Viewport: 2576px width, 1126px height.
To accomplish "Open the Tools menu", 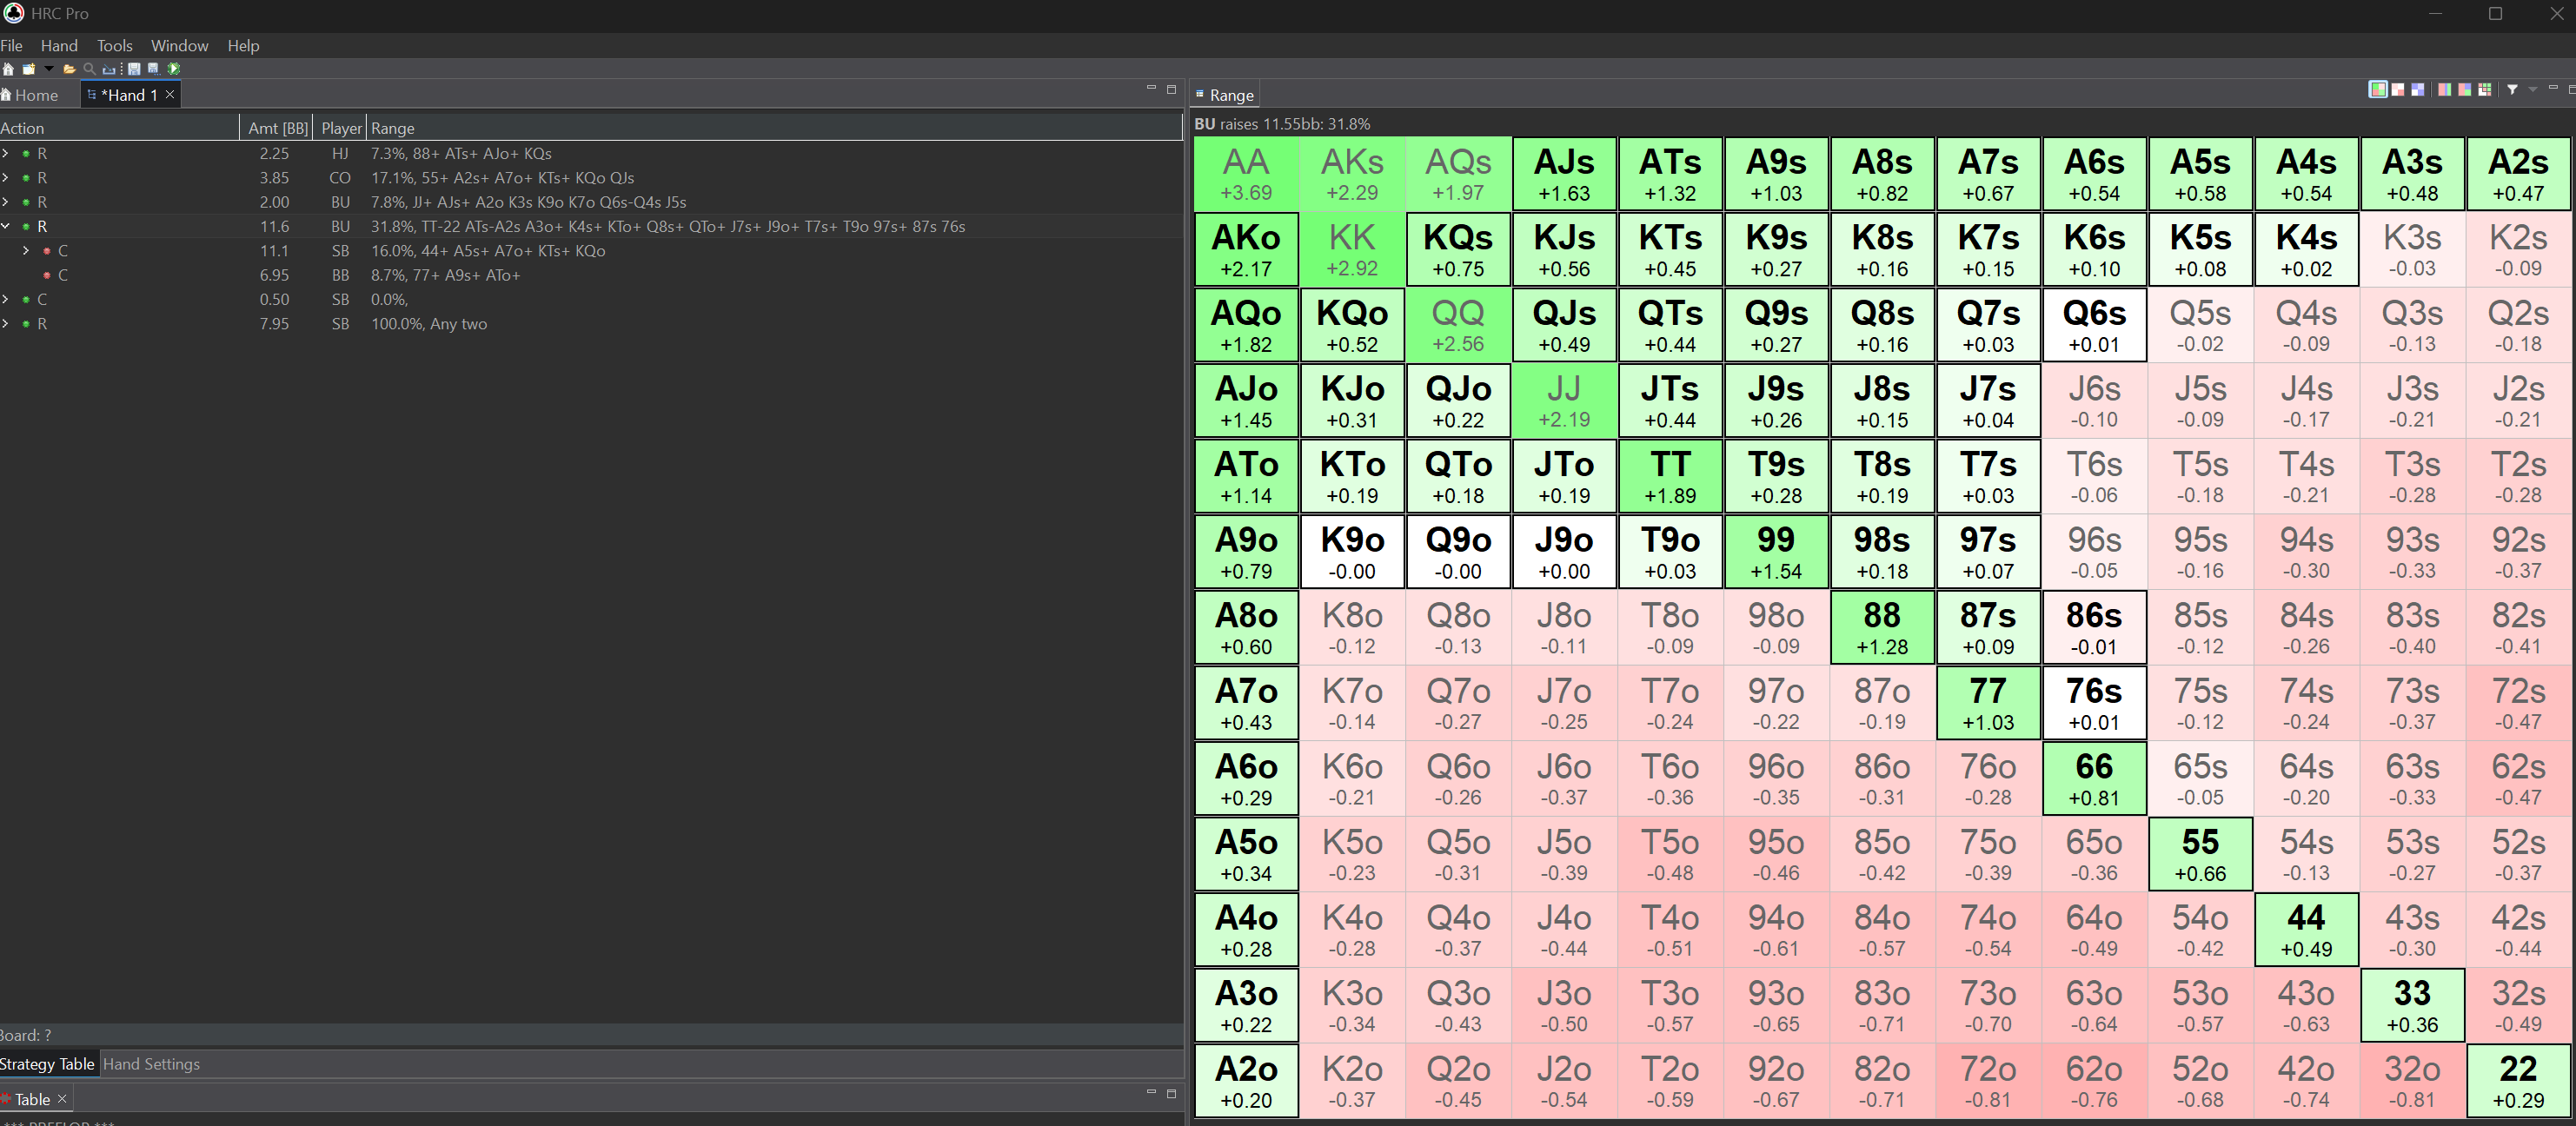I will click(x=115, y=45).
